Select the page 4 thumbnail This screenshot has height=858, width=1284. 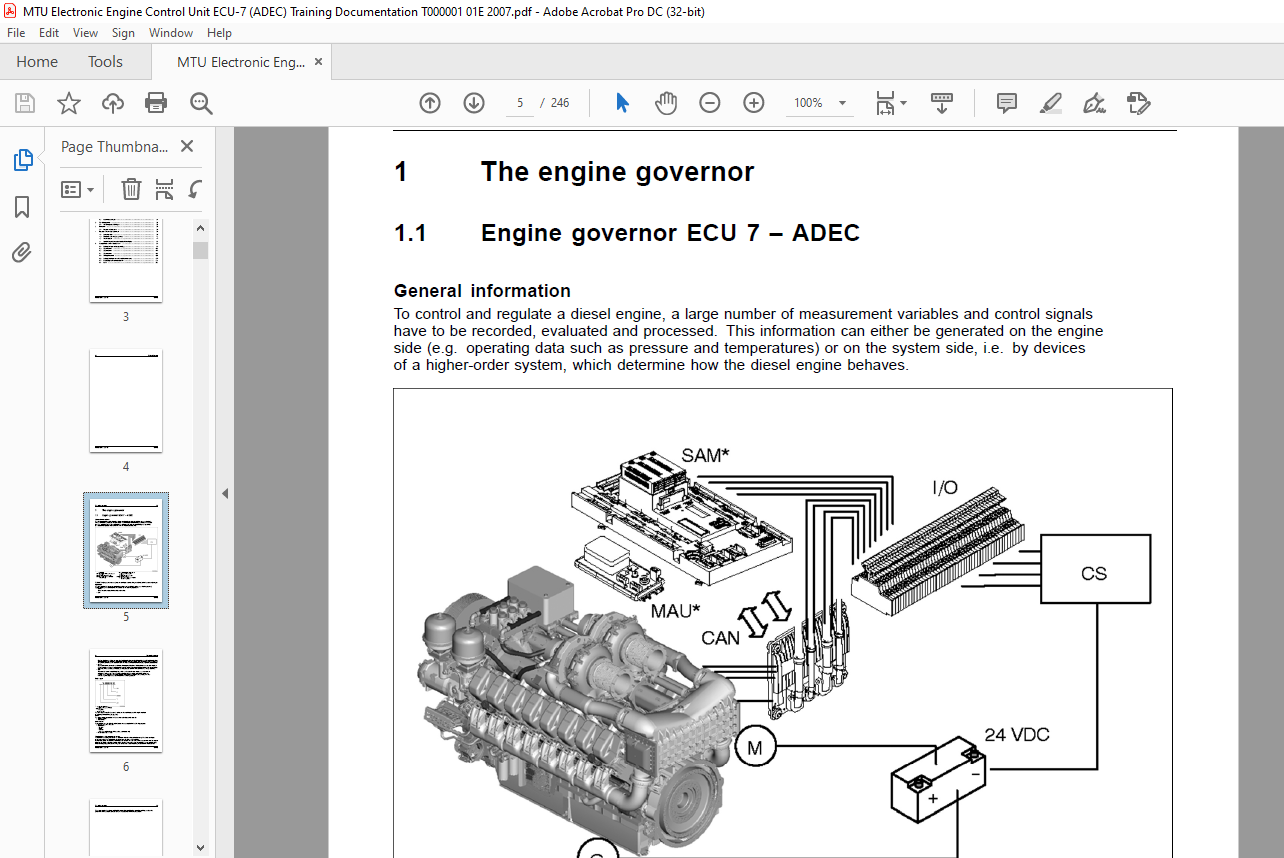point(126,400)
